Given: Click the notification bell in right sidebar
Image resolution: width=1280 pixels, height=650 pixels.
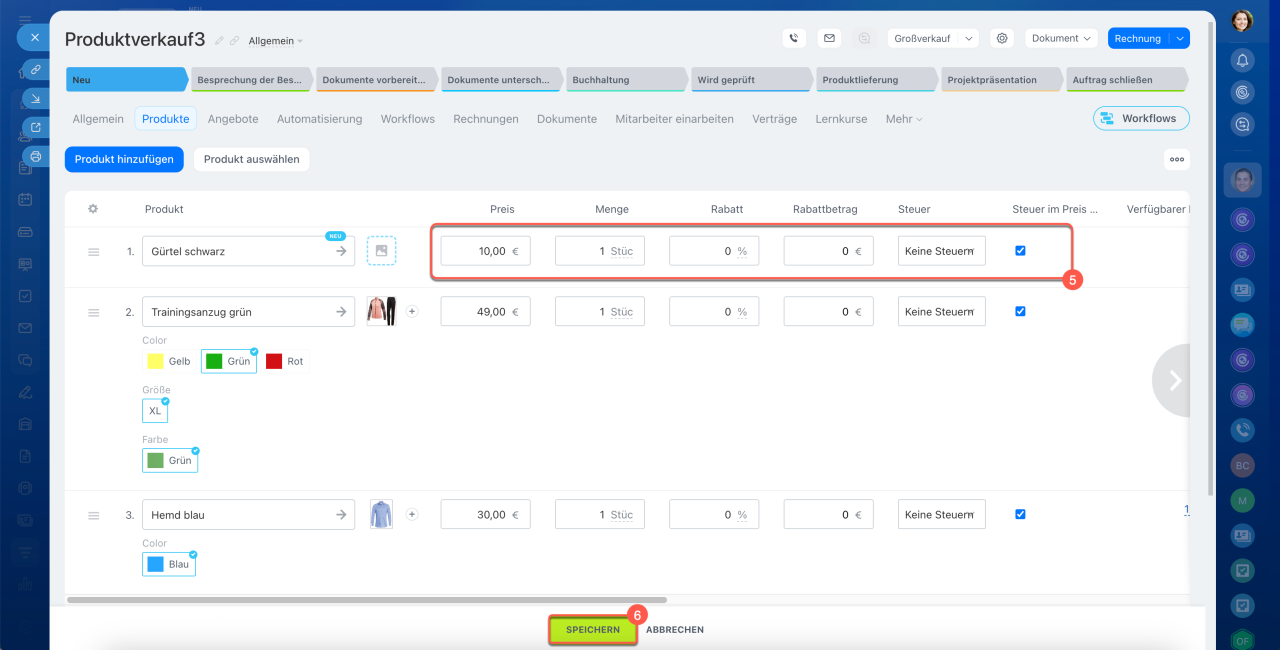Looking at the screenshot, I should tap(1242, 60).
